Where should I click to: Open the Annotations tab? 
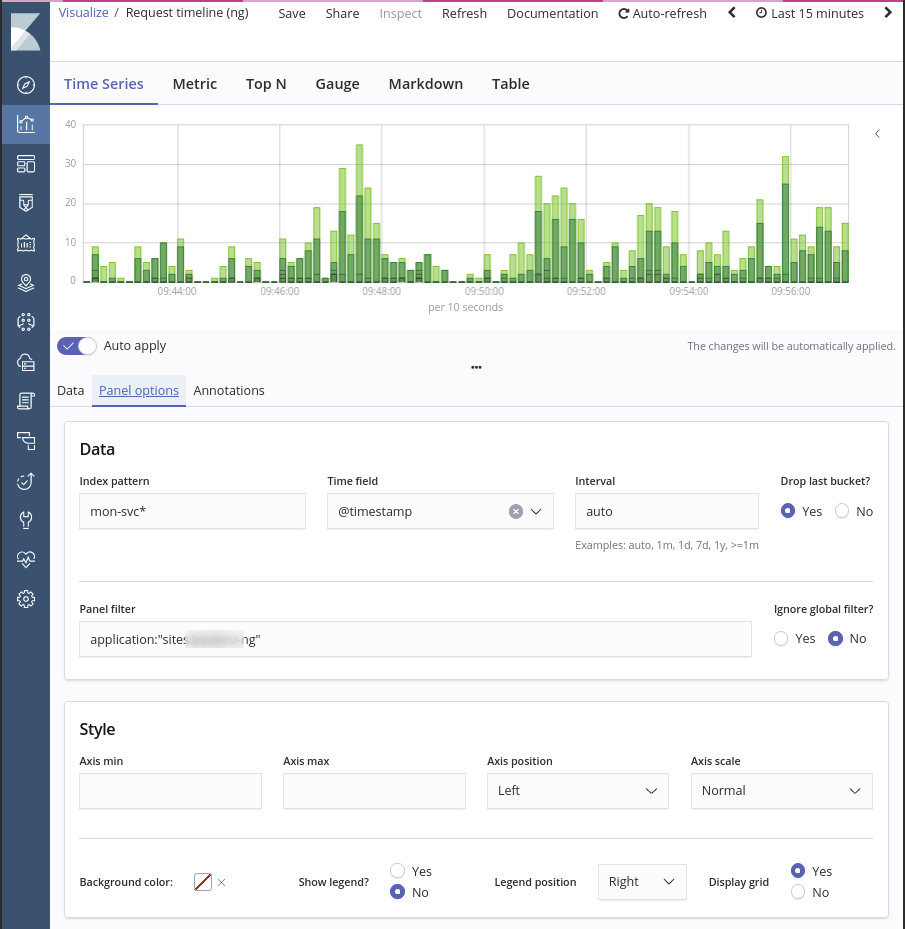point(229,391)
